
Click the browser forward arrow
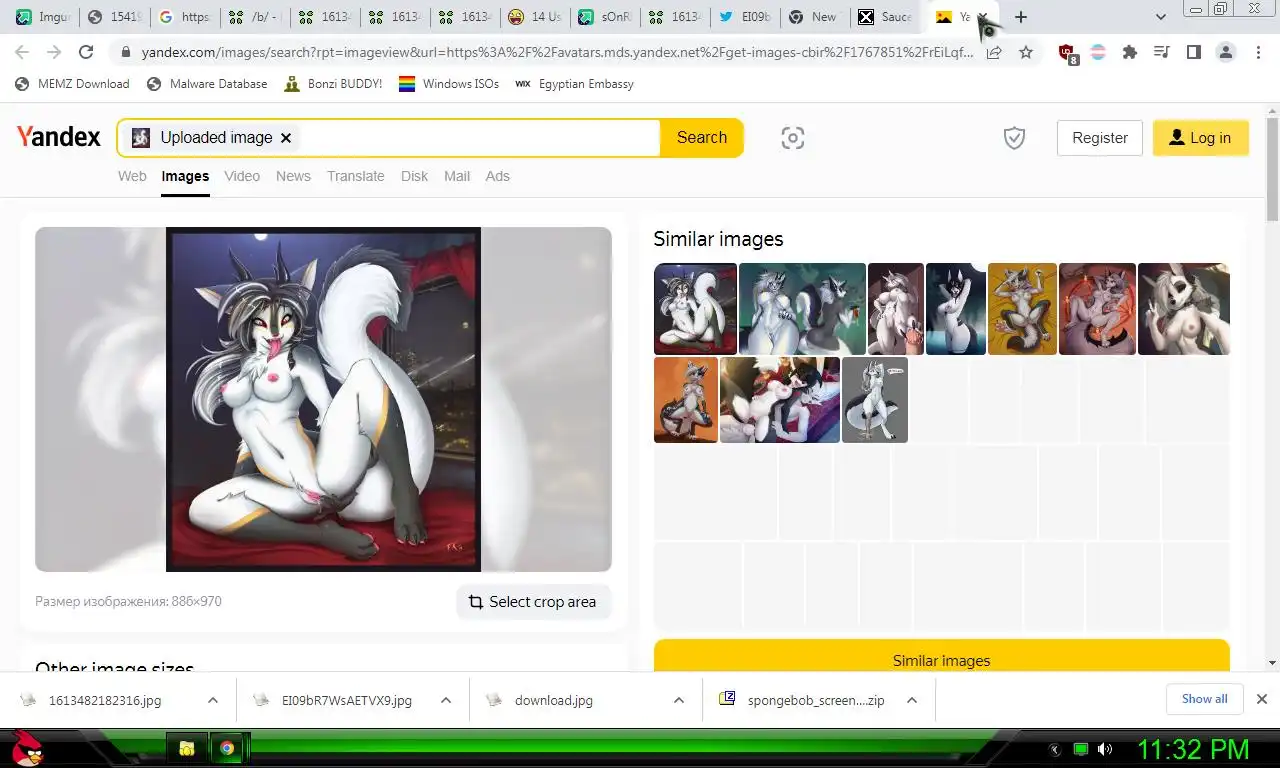click(x=54, y=52)
